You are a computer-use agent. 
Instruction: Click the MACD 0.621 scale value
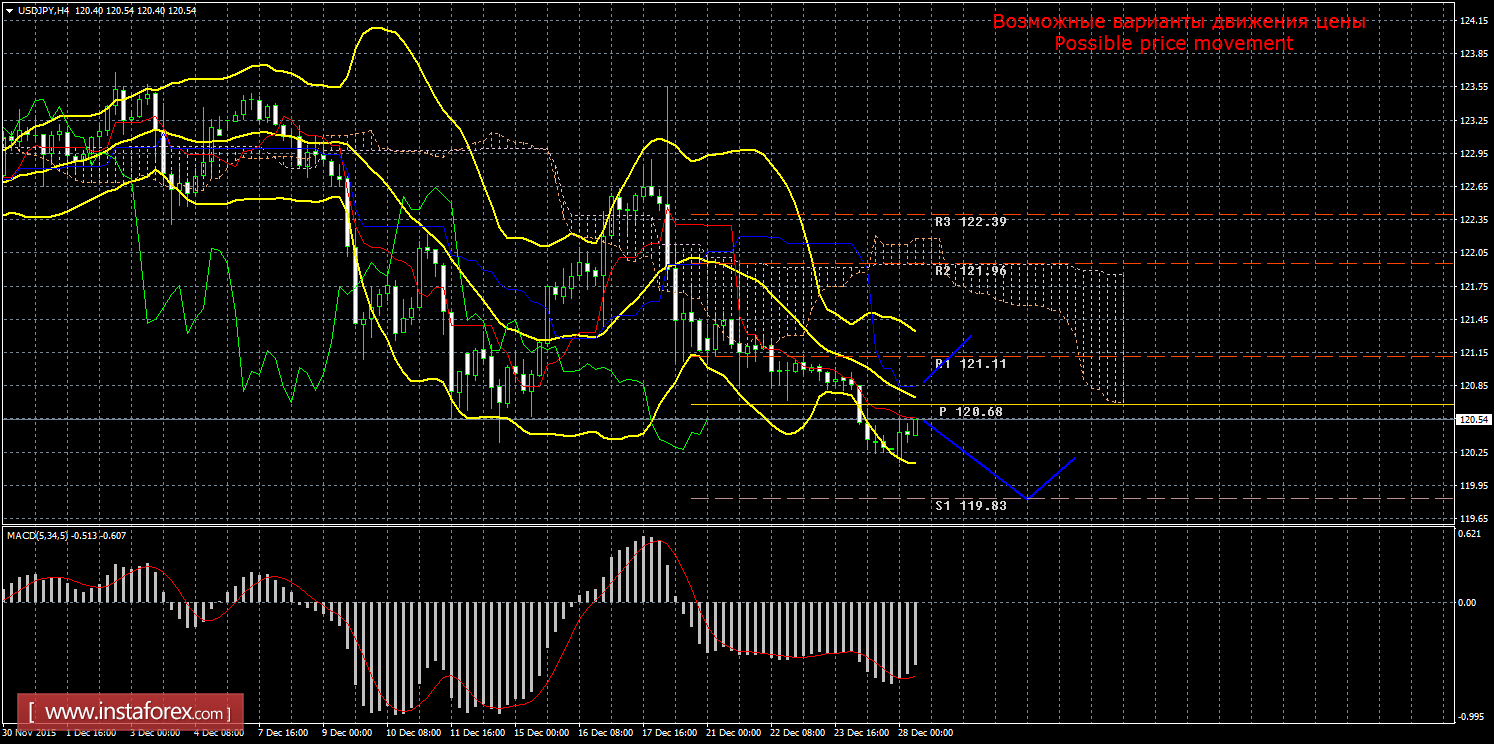pyautogui.click(x=1466, y=534)
